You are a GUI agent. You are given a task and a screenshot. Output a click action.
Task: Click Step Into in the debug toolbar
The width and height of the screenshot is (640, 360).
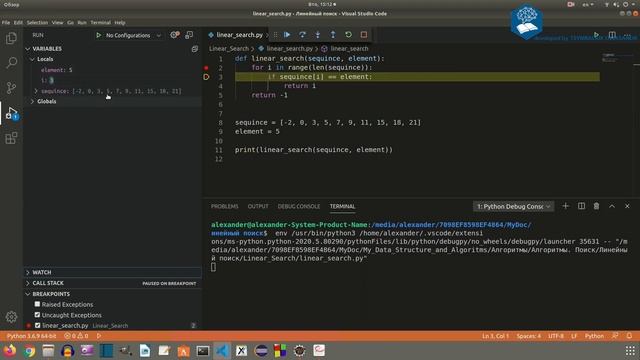click(x=318, y=35)
